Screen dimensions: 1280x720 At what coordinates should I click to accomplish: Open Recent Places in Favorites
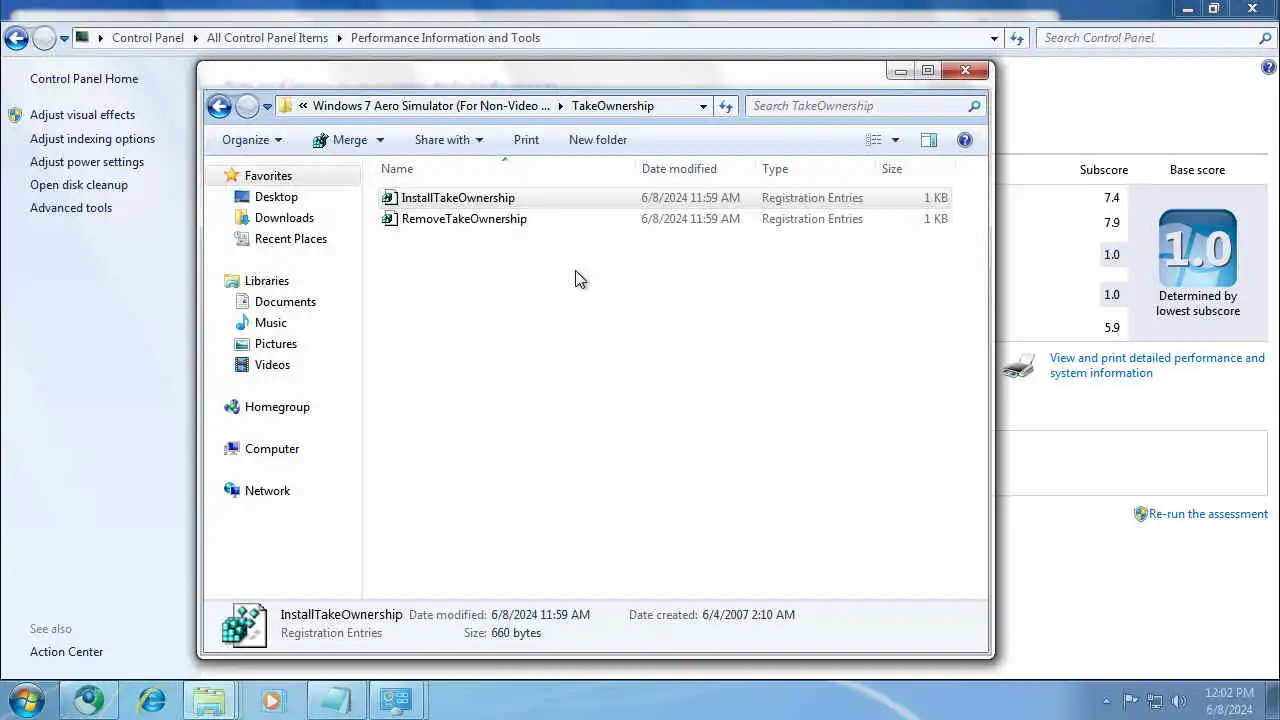coord(290,239)
